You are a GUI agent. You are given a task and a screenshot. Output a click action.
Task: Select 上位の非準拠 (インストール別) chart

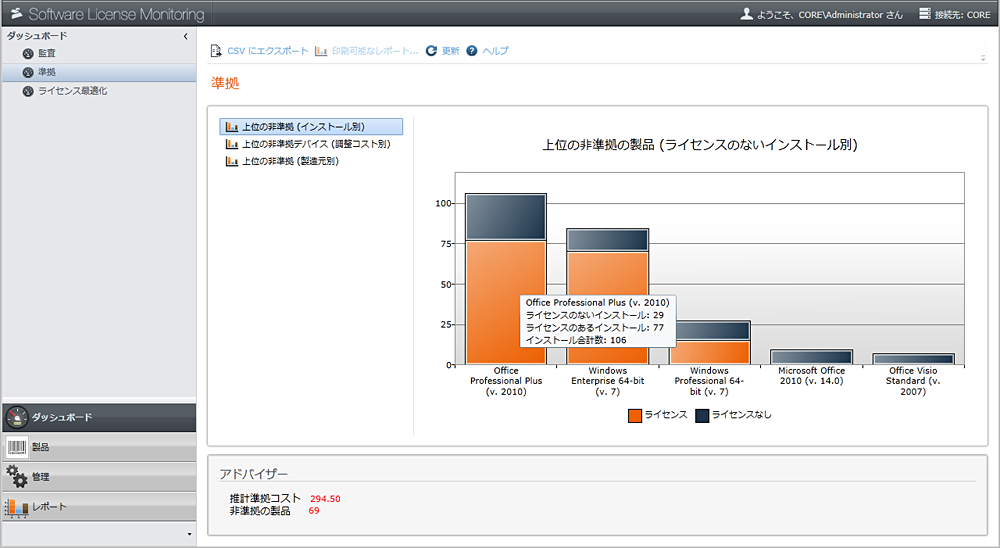[x=311, y=126]
